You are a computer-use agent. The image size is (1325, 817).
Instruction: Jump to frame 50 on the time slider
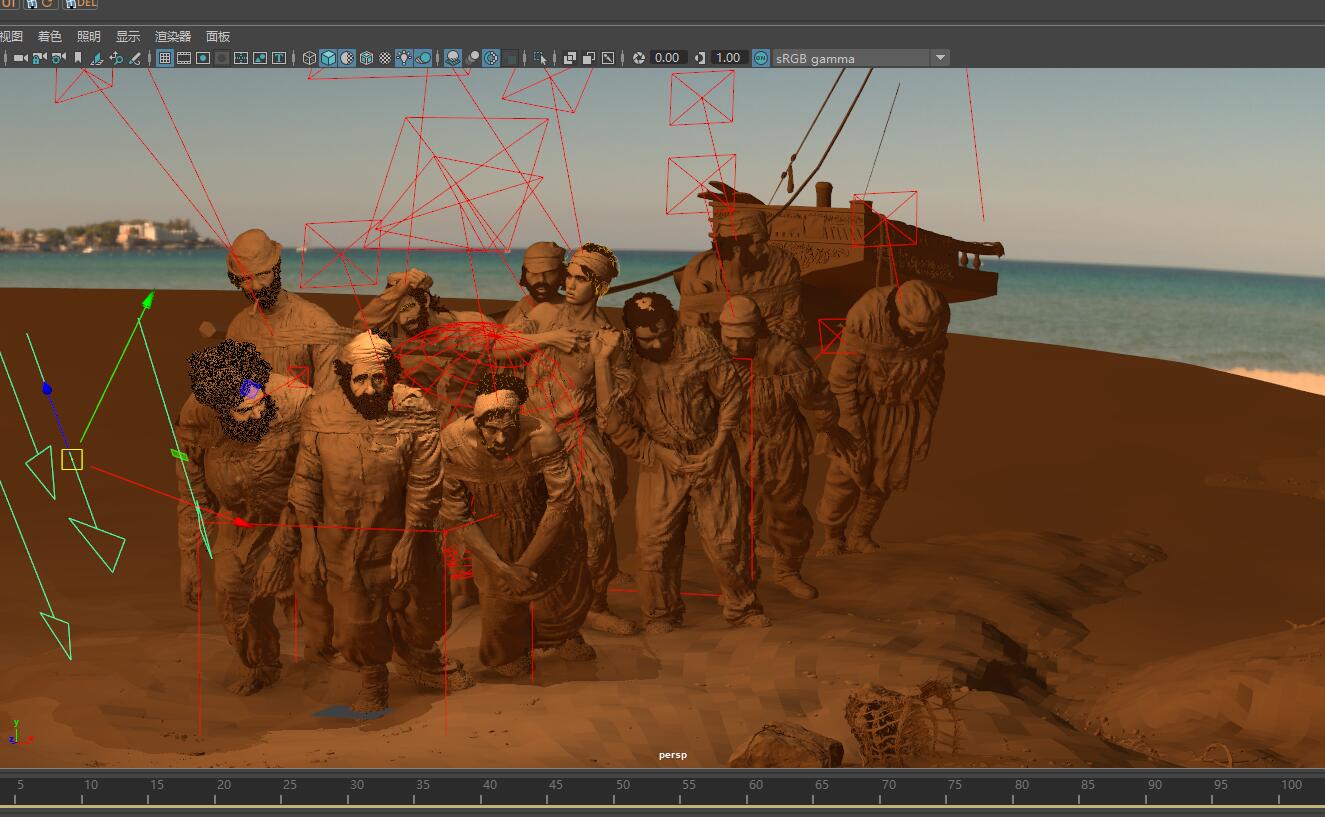coord(623,785)
